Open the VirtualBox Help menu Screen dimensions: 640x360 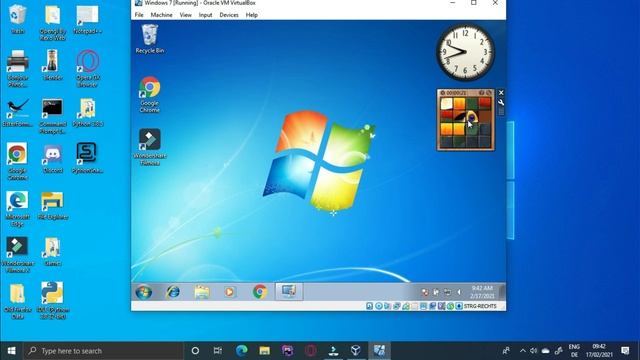coord(251,15)
